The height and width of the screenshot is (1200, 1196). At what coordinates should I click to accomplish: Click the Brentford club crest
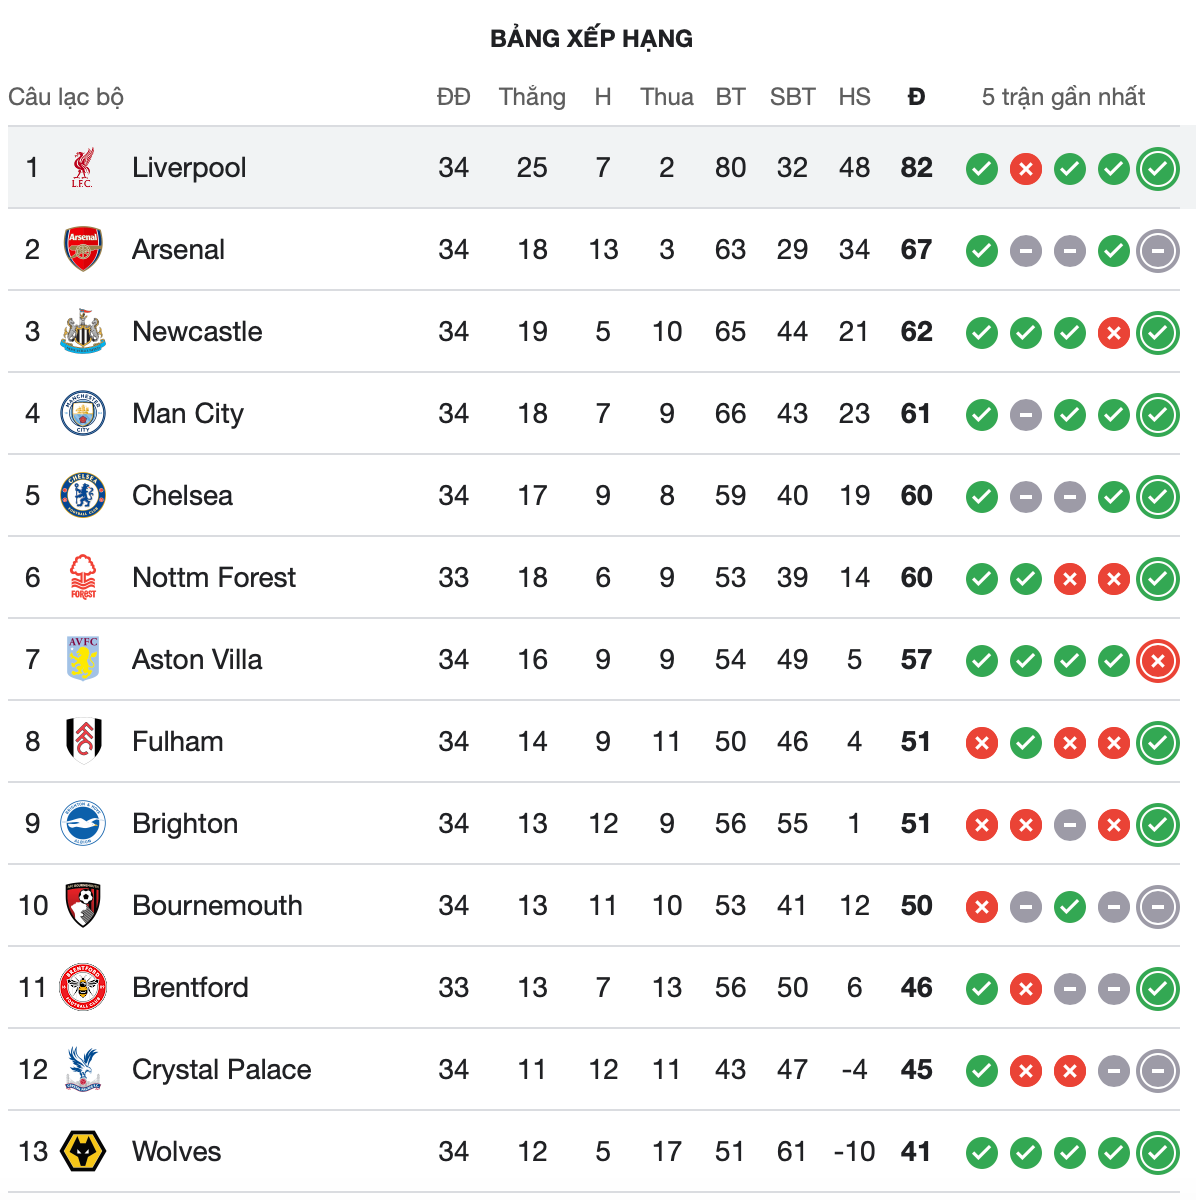(83, 988)
